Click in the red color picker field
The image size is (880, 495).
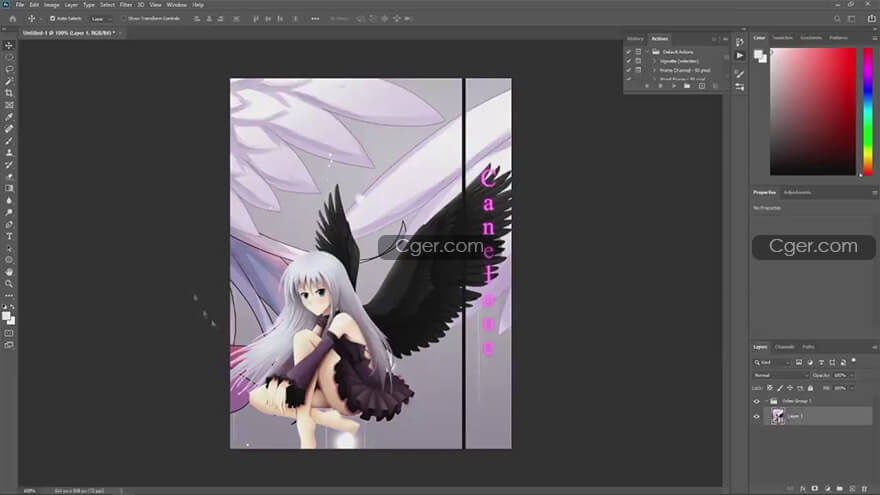[x=813, y=111]
